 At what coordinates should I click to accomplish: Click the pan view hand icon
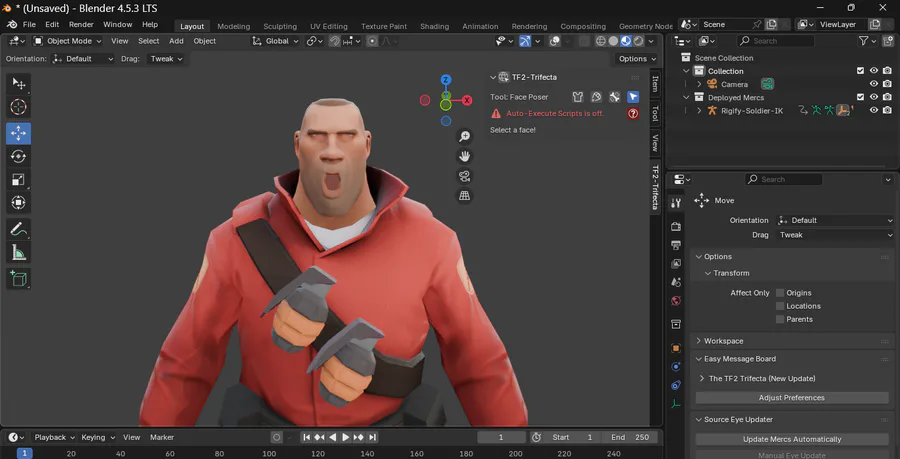[x=464, y=156]
